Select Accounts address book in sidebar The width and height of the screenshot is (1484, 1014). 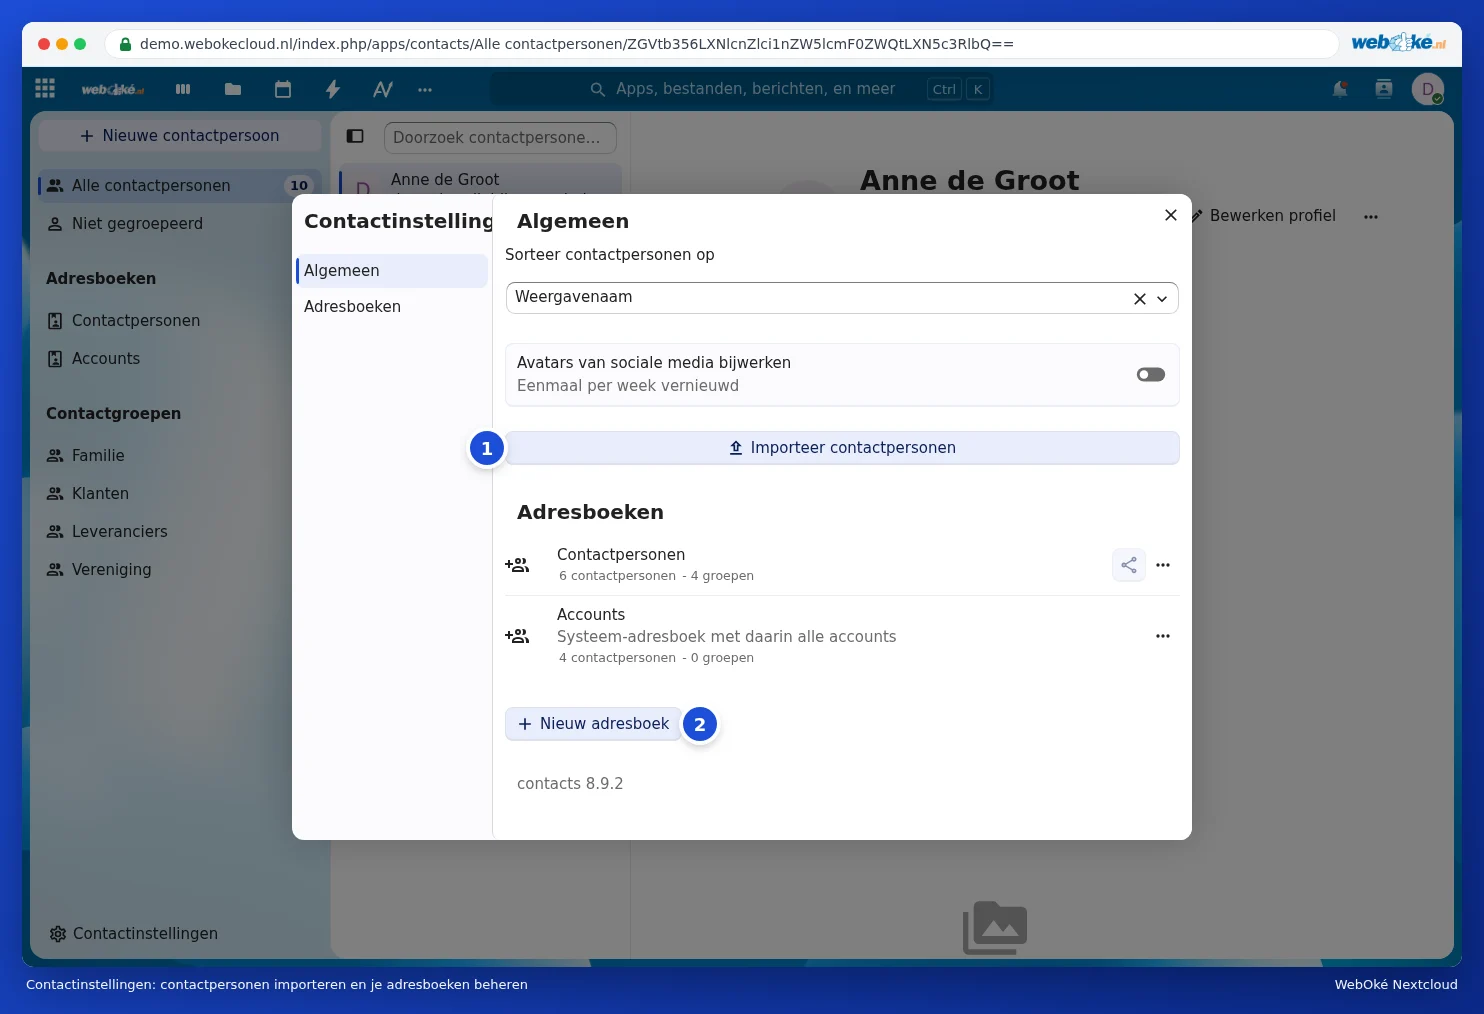(x=179, y=359)
